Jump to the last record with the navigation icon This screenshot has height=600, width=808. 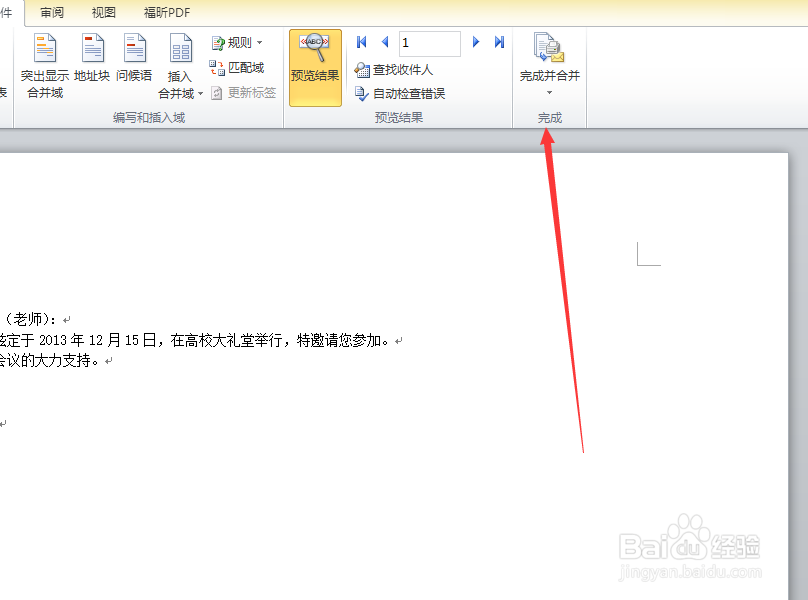click(498, 42)
